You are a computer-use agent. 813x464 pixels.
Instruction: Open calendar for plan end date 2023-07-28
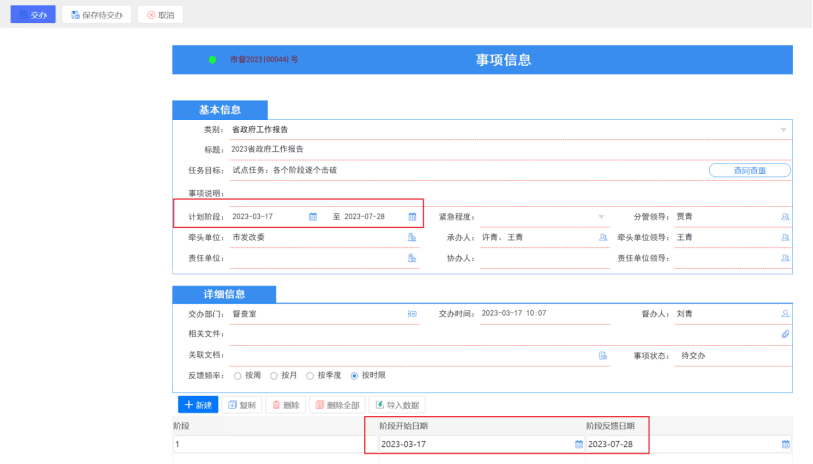[412, 217]
